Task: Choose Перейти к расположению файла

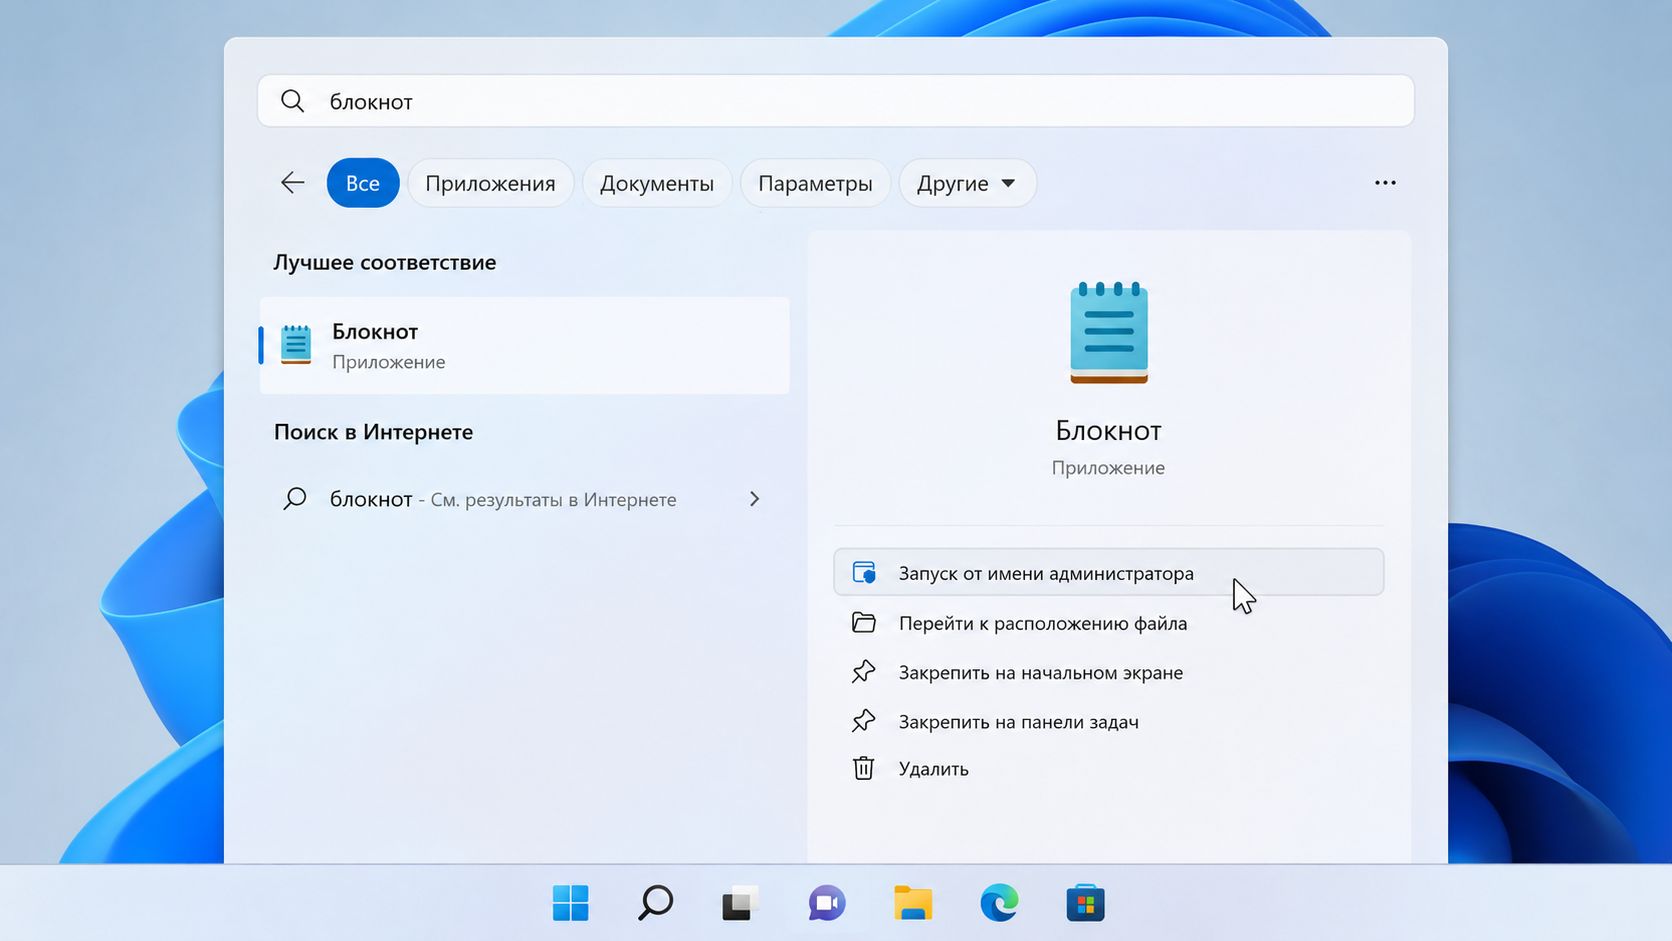Action: coord(1108,623)
